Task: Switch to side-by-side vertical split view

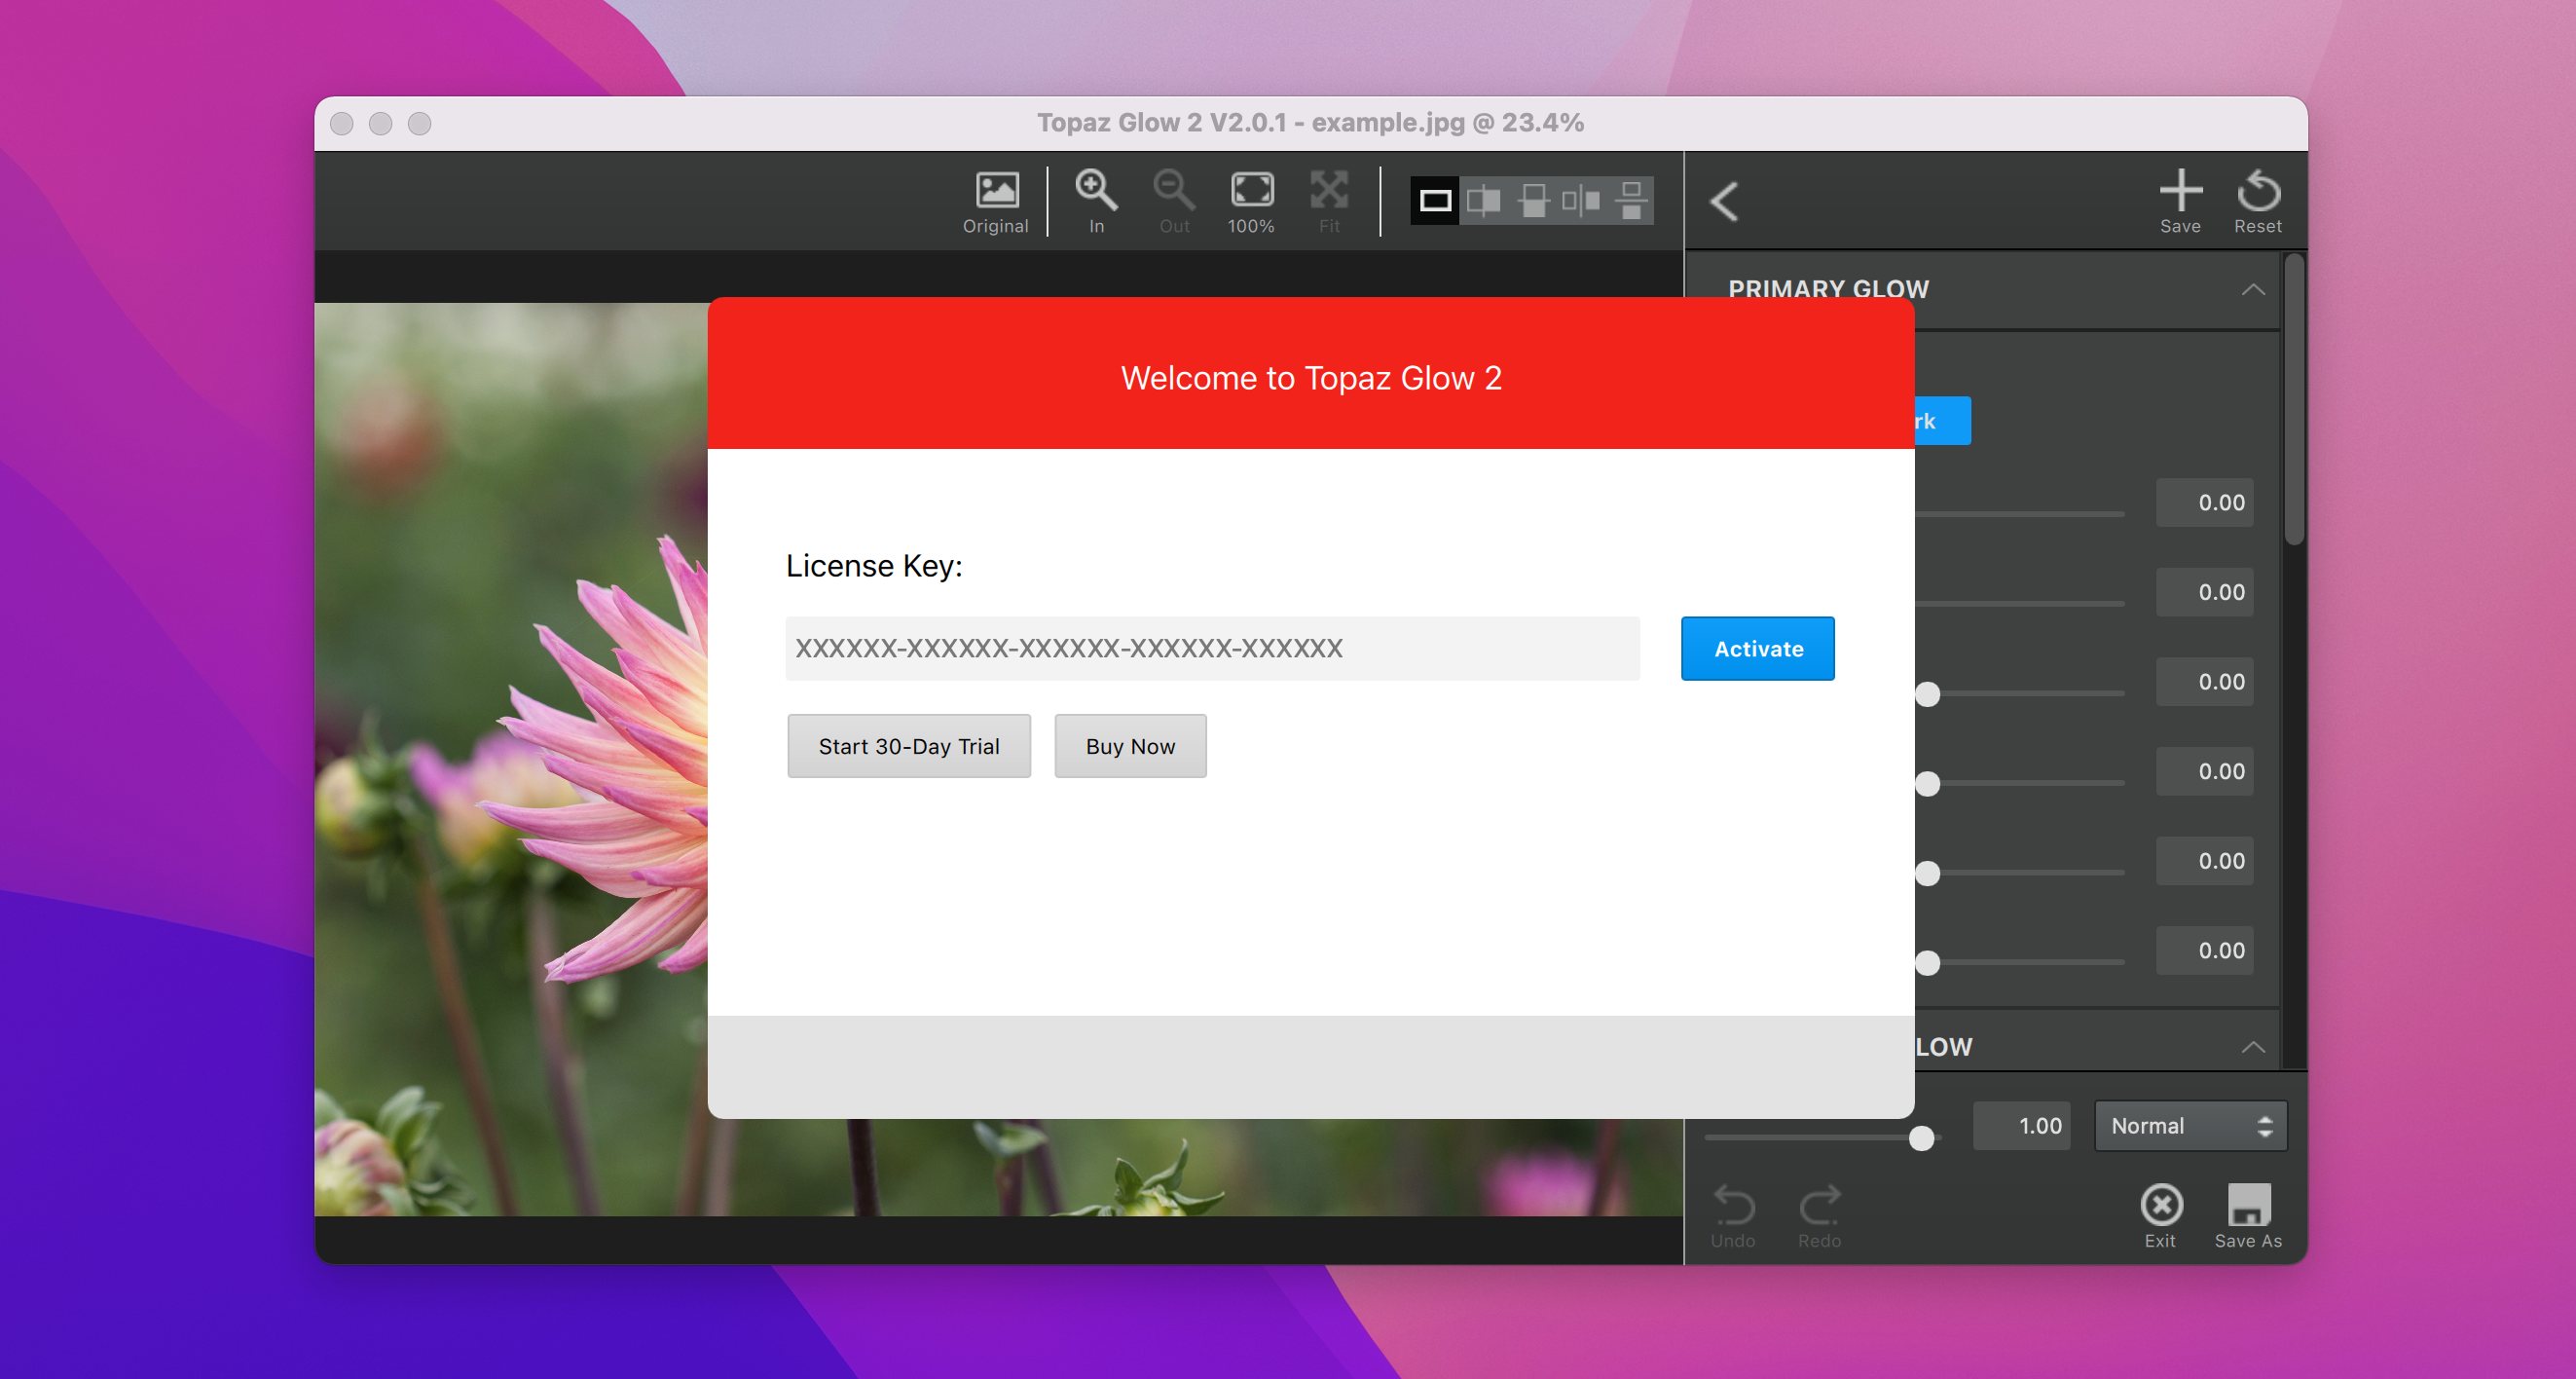Action: tap(1581, 201)
